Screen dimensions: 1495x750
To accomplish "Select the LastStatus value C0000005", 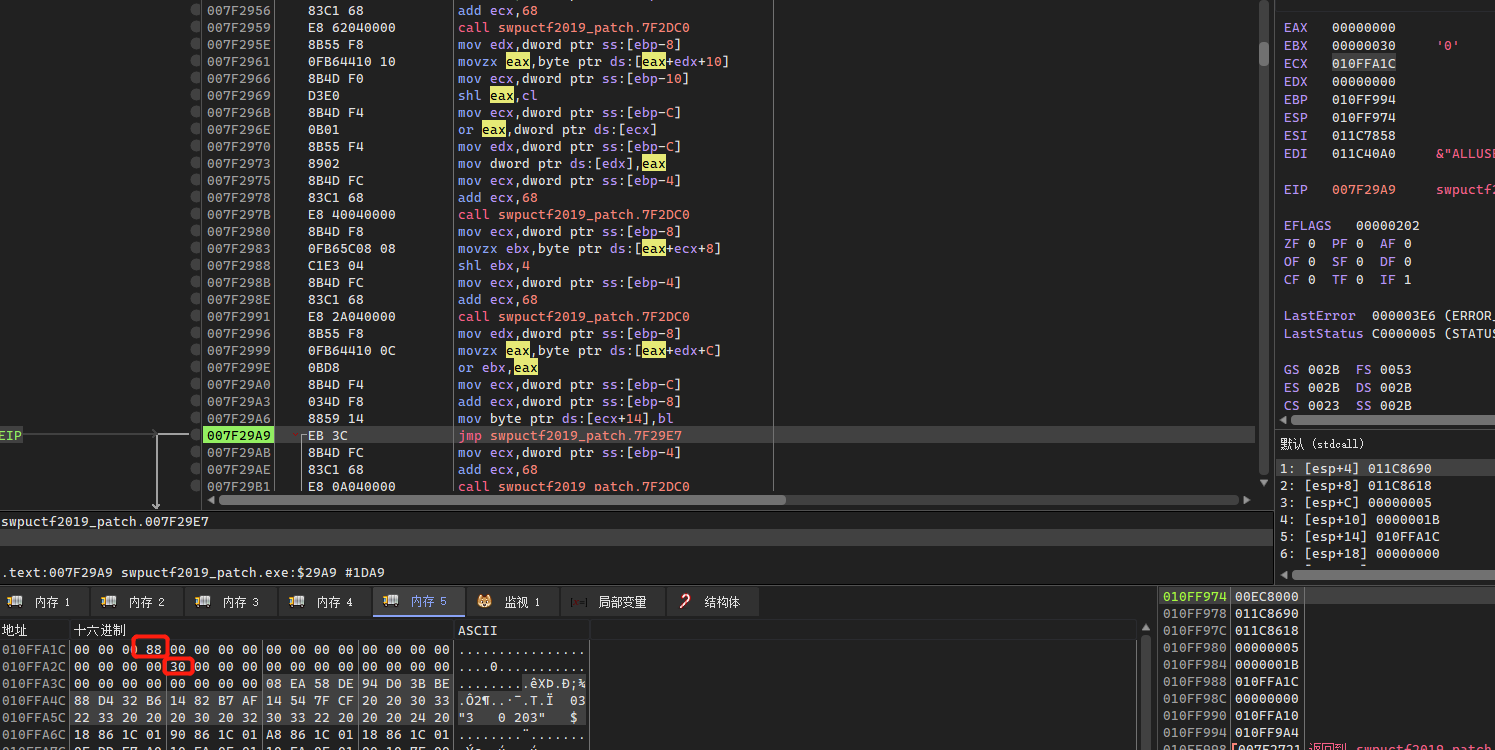I will click(1404, 334).
